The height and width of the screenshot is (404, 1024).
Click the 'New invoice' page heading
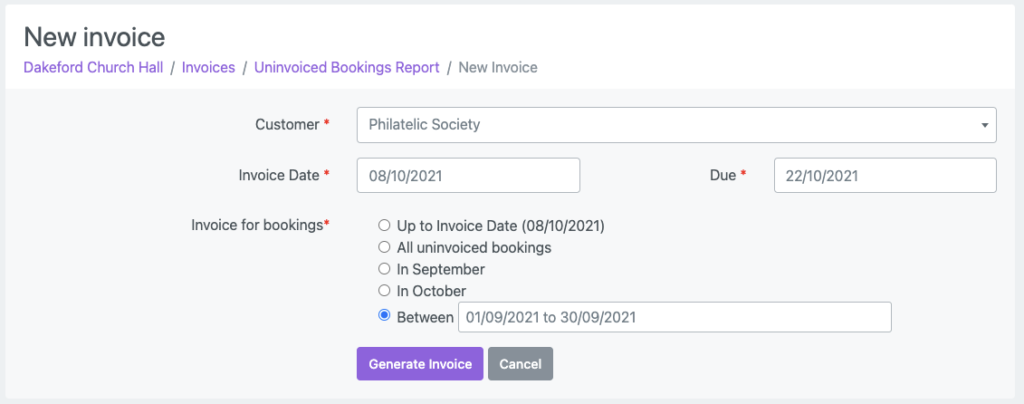click(x=94, y=38)
